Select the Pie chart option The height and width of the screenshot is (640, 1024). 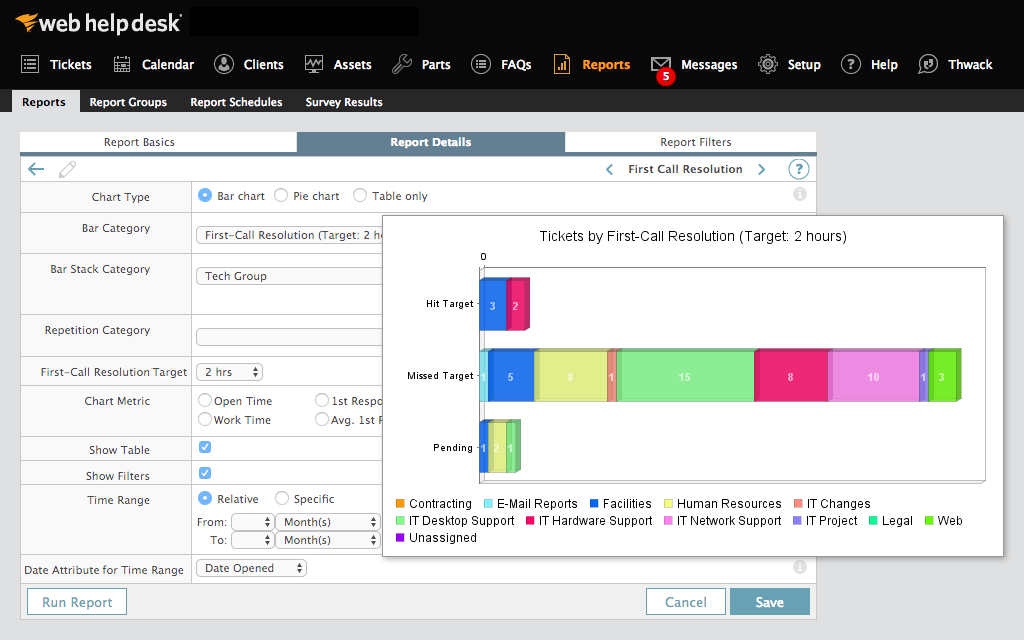[x=282, y=195]
